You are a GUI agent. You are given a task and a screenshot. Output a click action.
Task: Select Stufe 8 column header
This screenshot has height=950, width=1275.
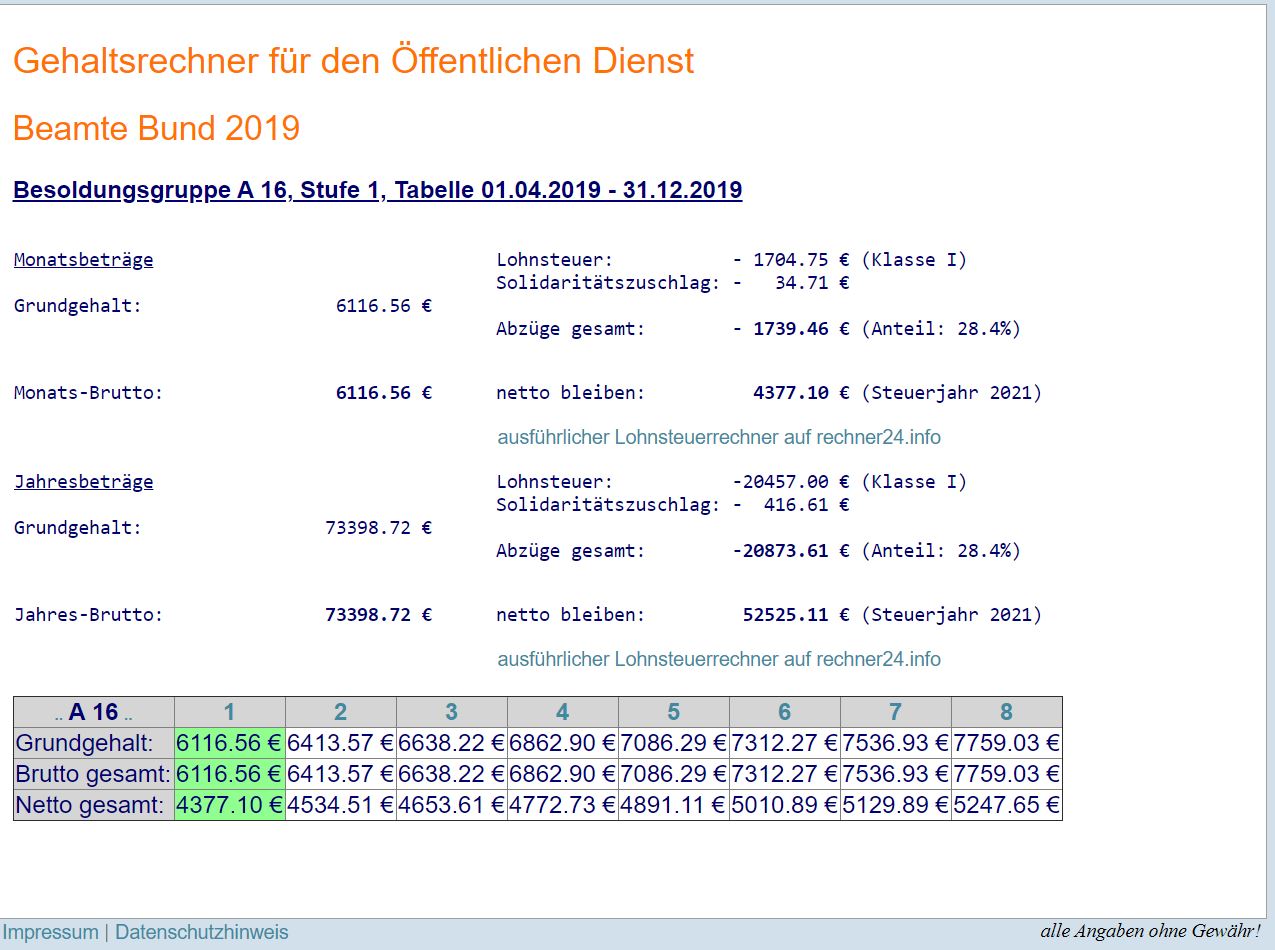click(1006, 712)
